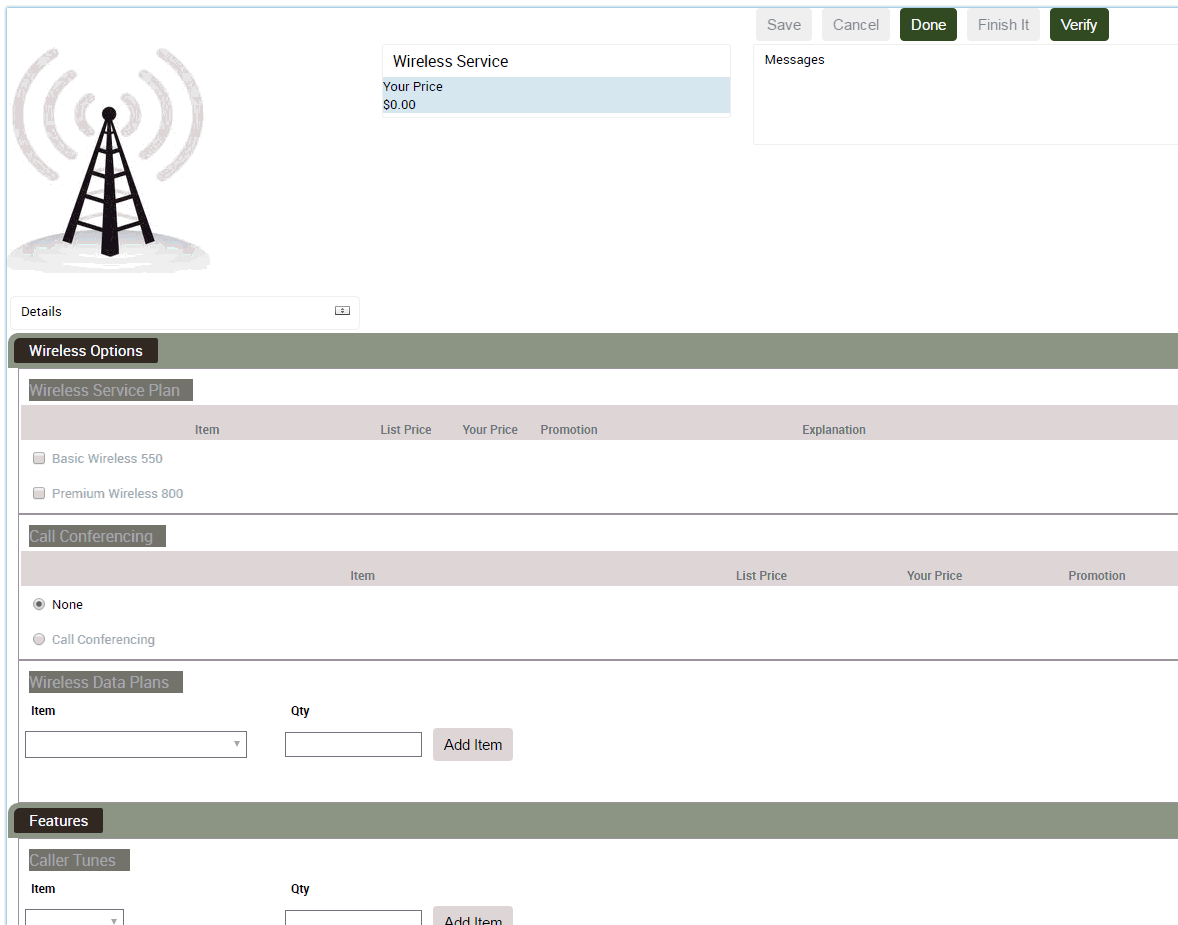Screen dimensions: 1178x925
Task: Check the Basic Wireless 550 checkbox
Action: pos(38,457)
